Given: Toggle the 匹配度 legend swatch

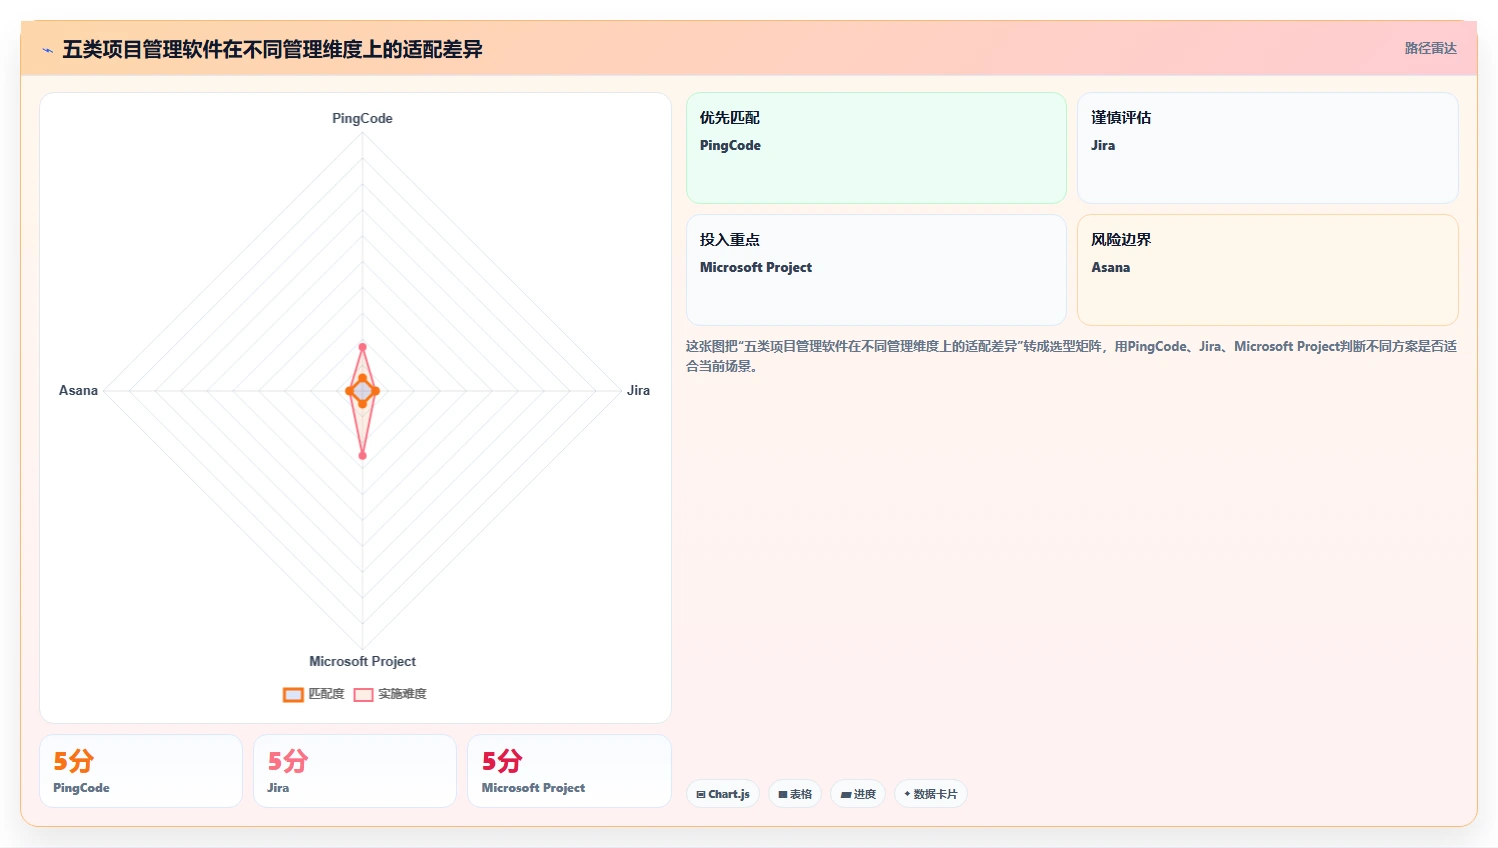Looking at the screenshot, I should pos(293,694).
